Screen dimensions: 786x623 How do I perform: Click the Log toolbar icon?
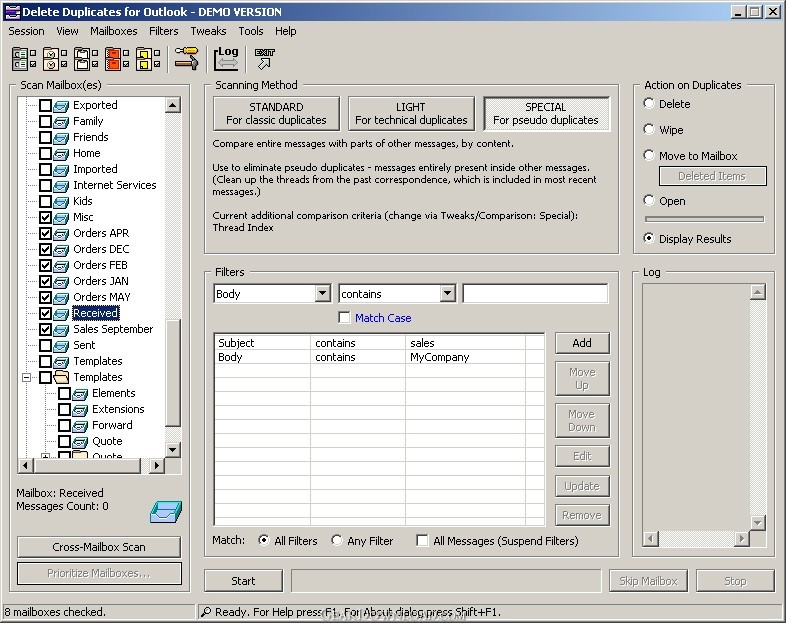(x=227, y=59)
